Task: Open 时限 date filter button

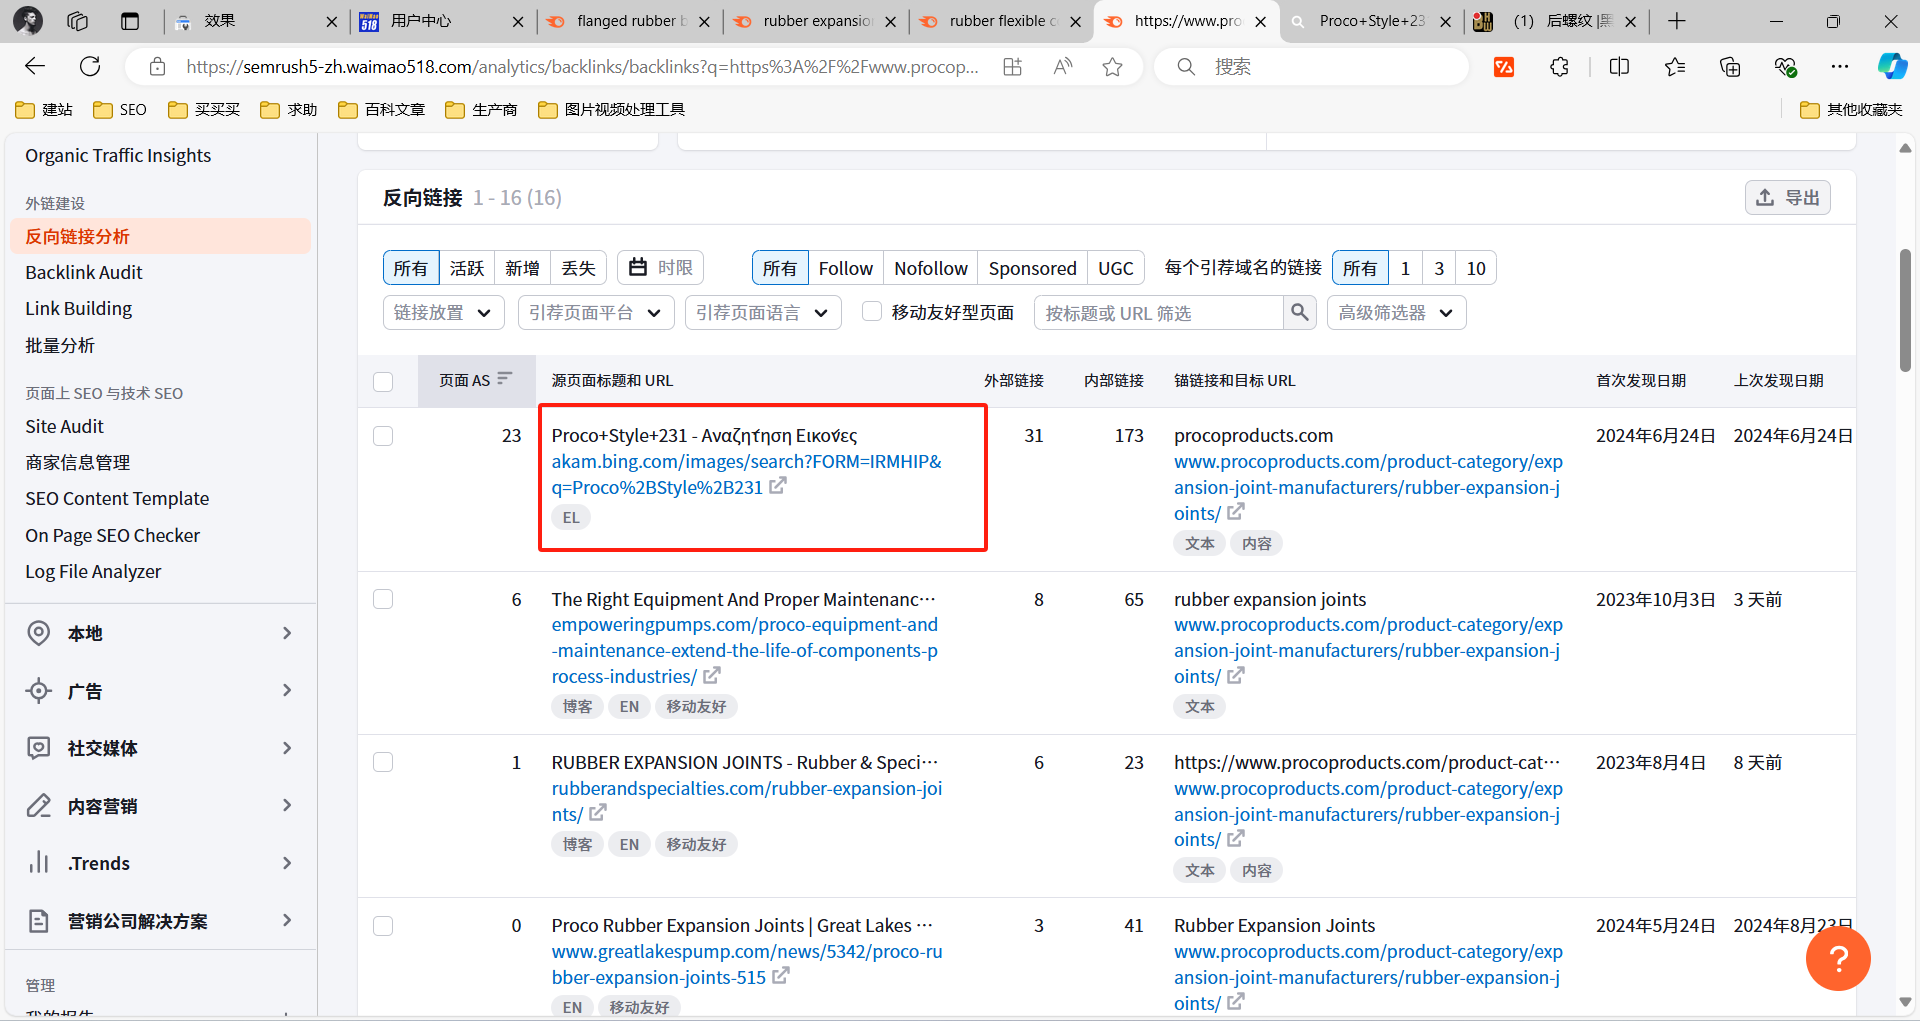Action: tap(661, 268)
